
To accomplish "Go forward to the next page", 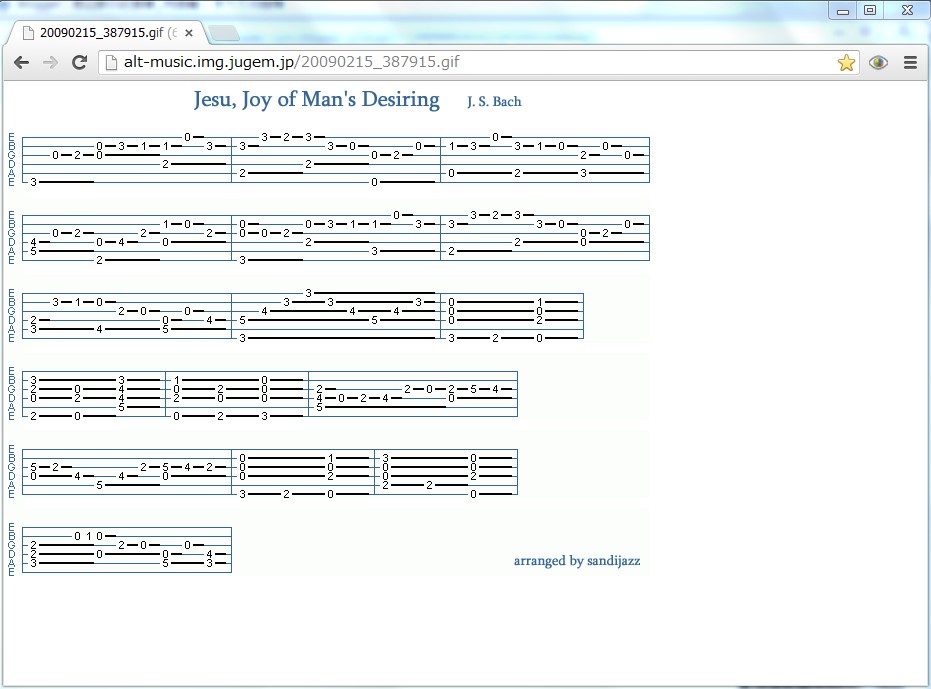I will point(50,62).
